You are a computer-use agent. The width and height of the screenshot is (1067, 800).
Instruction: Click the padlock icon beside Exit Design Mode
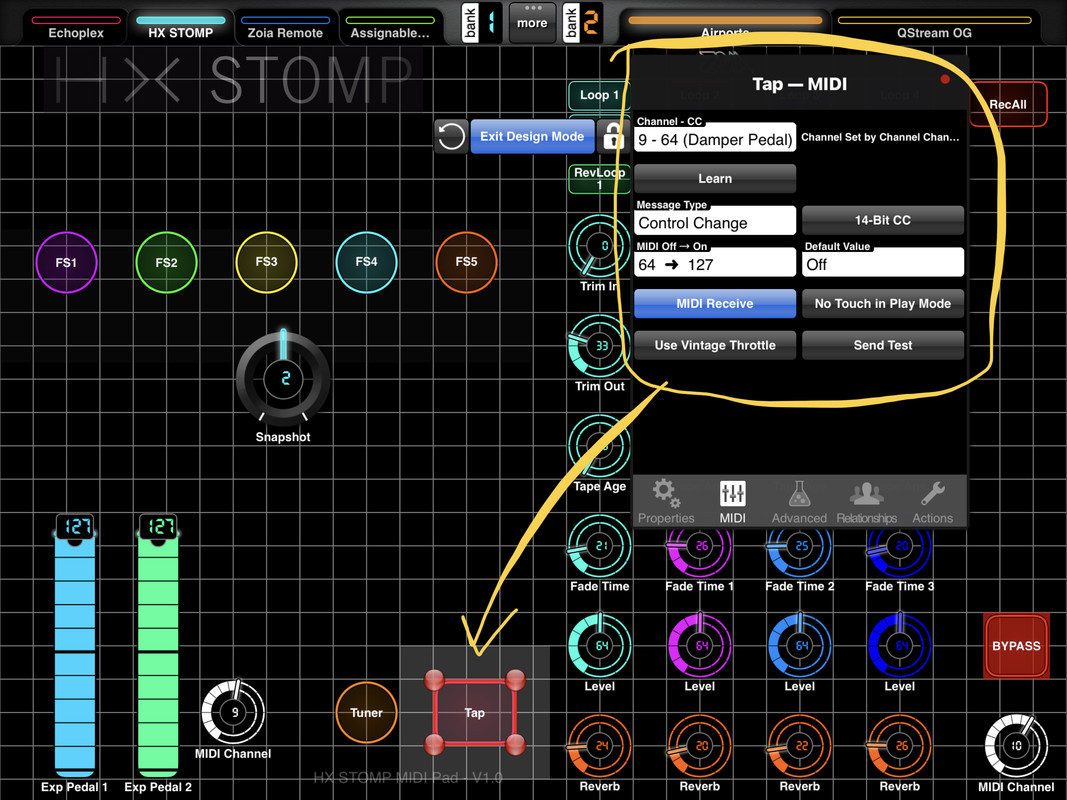[x=612, y=136]
